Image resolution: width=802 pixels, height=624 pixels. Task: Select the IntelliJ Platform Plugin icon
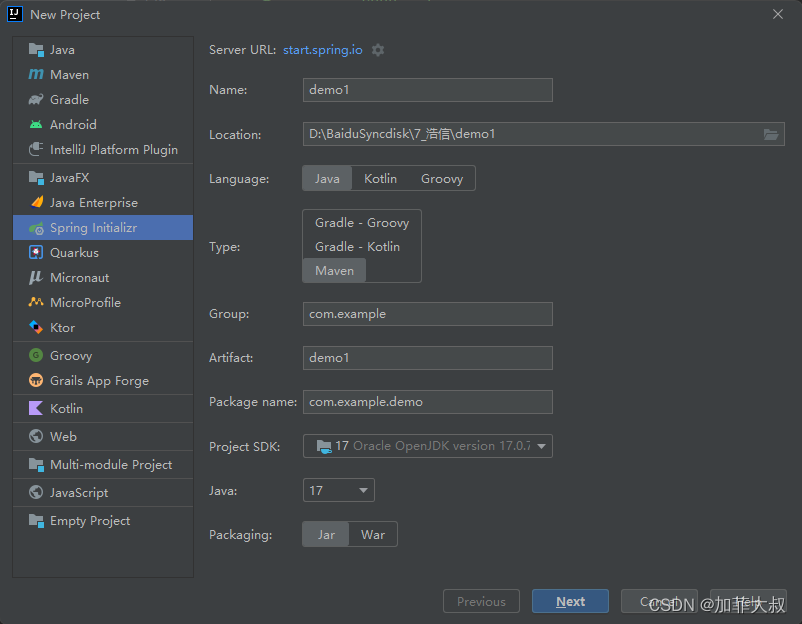point(36,149)
